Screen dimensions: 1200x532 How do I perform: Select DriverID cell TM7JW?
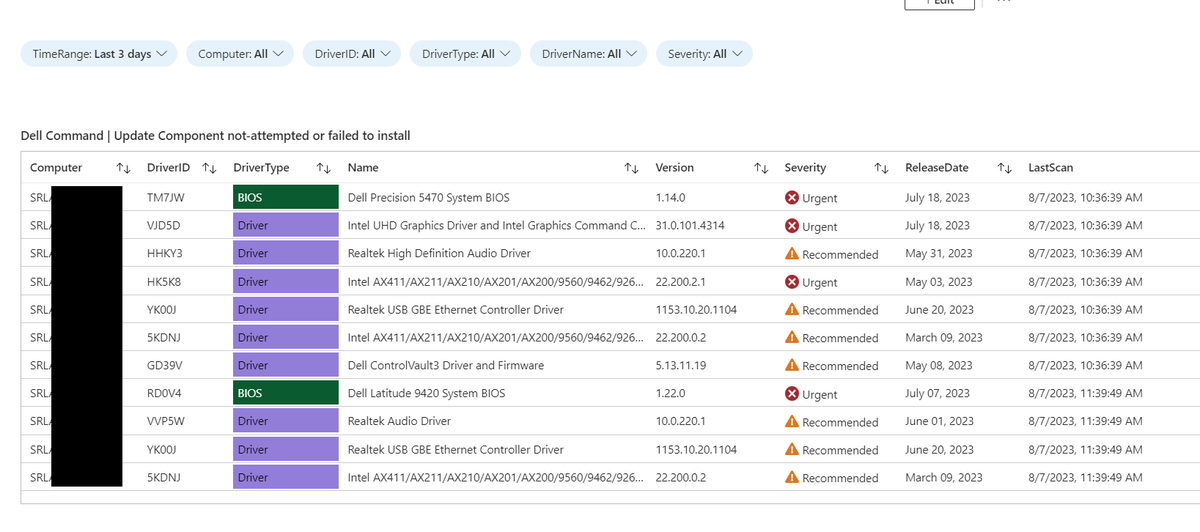(x=166, y=198)
